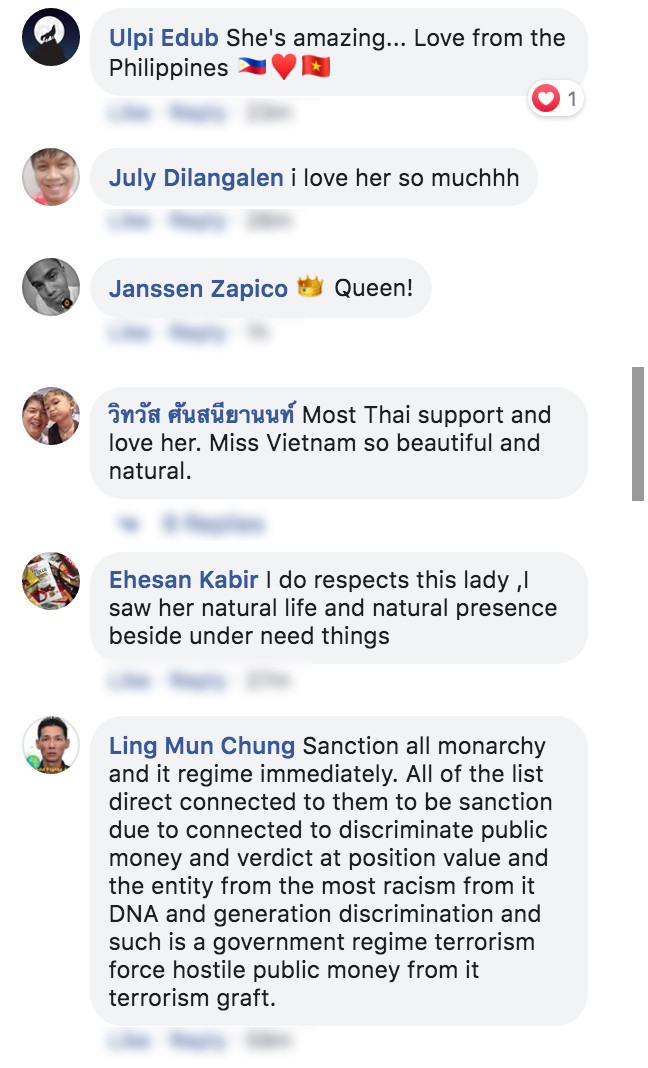Image resolution: width=648 pixels, height=1068 pixels.
Task: Open the Ehesan Kabir name link
Action: coord(183,580)
